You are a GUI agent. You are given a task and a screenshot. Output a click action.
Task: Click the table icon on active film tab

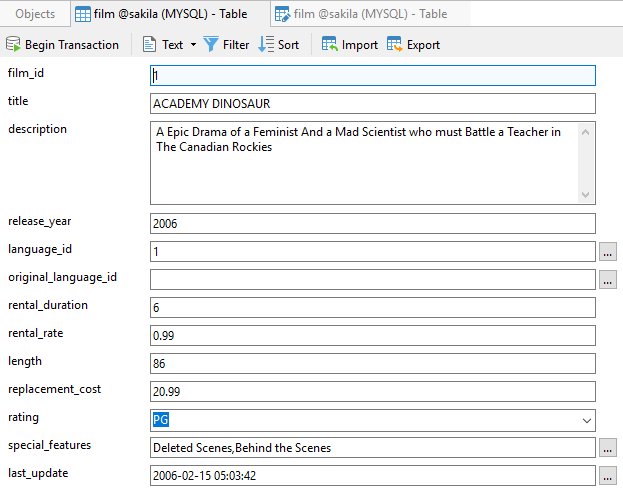click(x=83, y=14)
